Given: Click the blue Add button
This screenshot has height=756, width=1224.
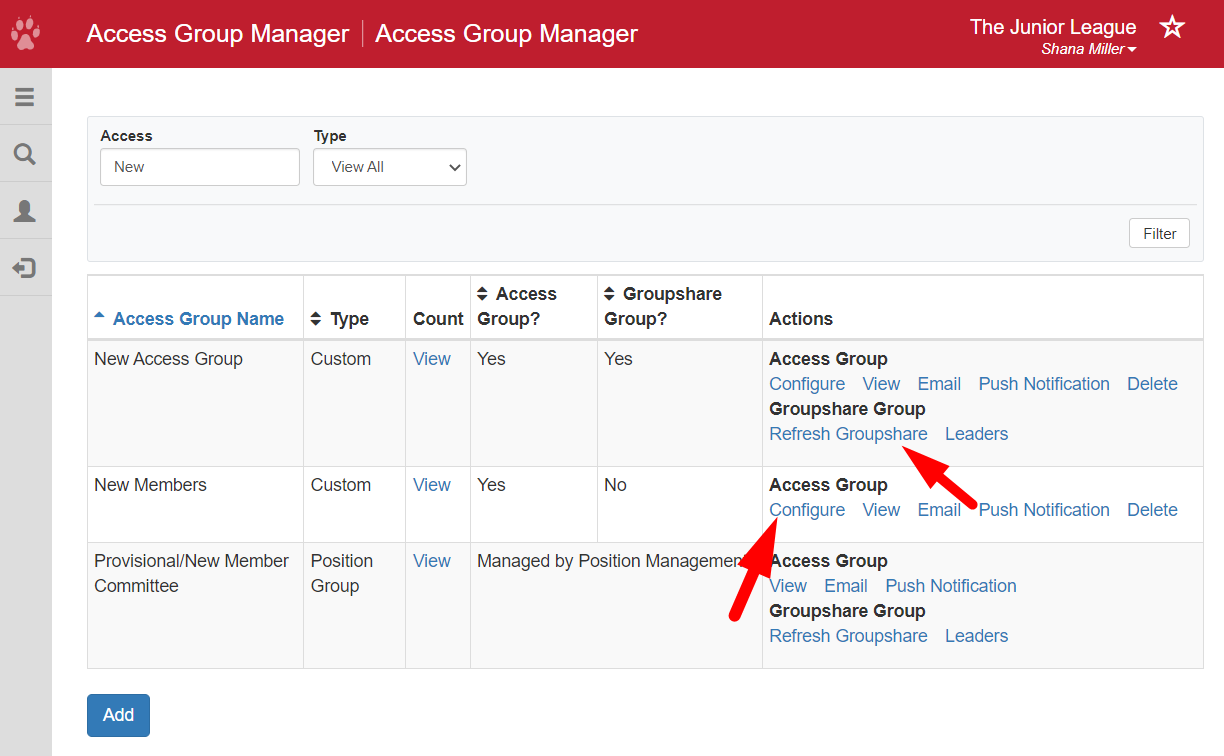Looking at the screenshot, I should point(118,715).
